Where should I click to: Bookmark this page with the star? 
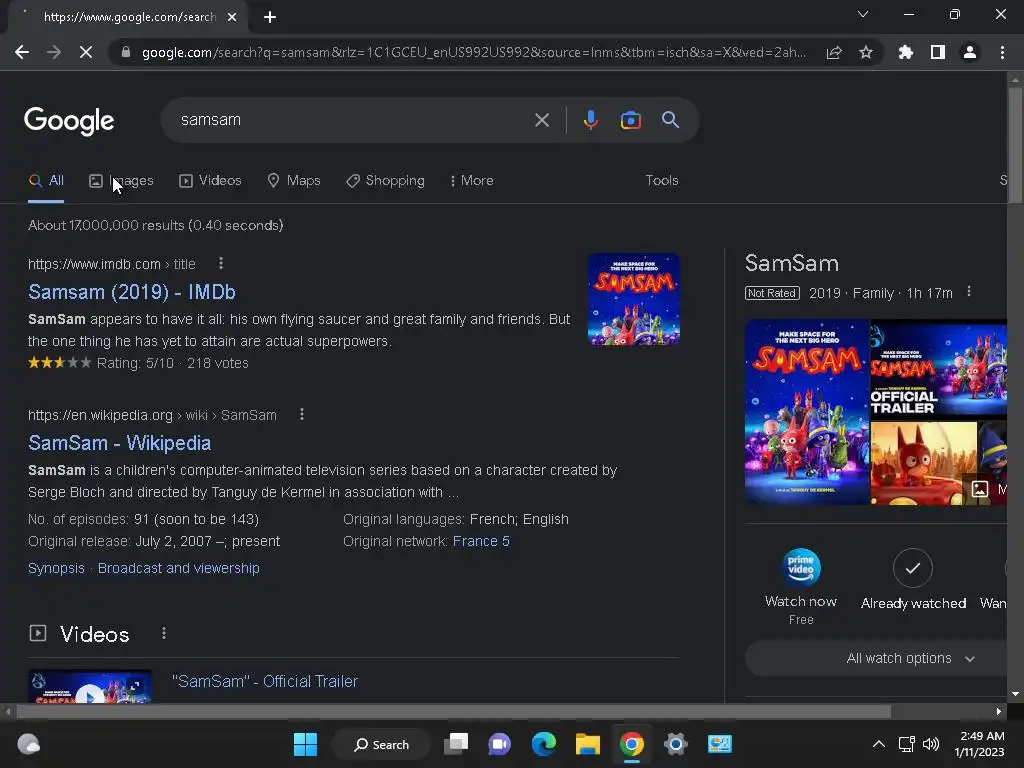coord(866,52)
